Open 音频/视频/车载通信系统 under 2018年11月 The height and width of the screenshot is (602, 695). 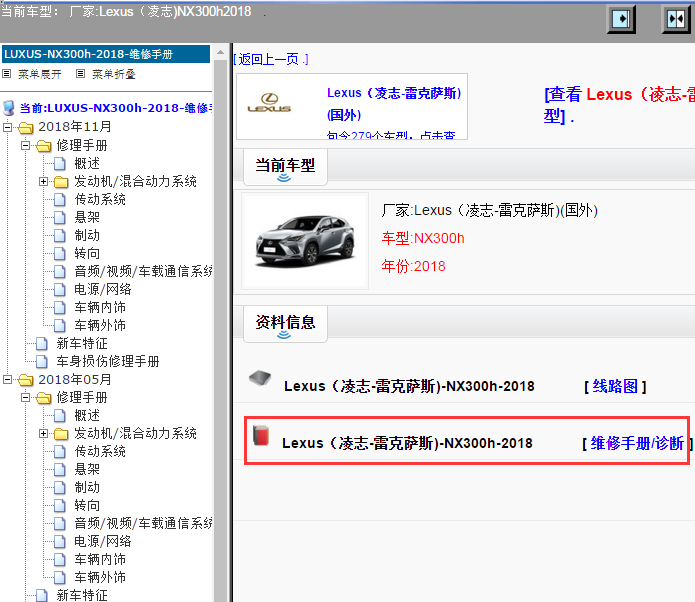tap(143, 271)
